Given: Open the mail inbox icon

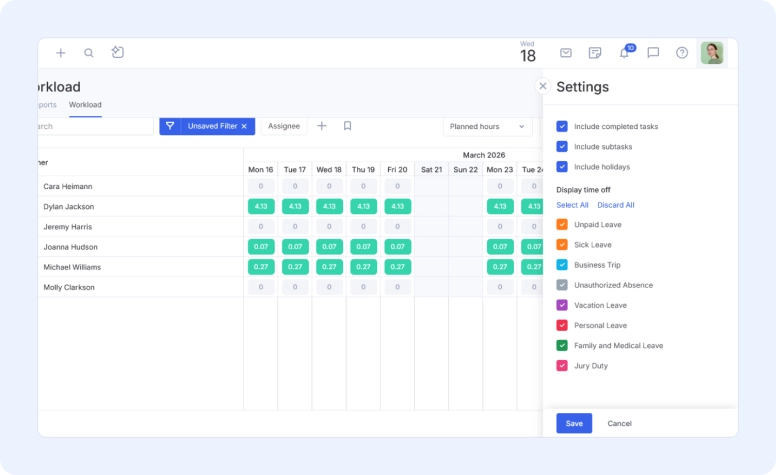Looking at the screenshot, I should click(x=566, y=53).
